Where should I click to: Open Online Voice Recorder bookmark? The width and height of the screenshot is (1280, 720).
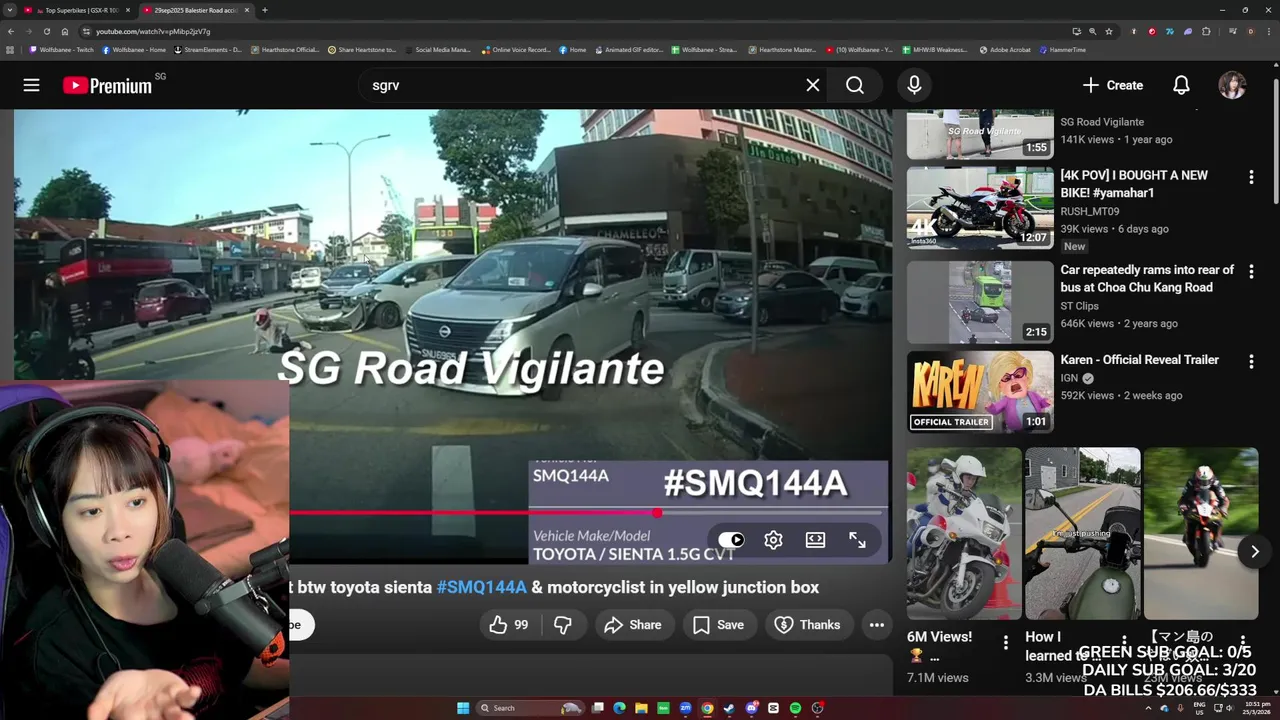(517, 49)
